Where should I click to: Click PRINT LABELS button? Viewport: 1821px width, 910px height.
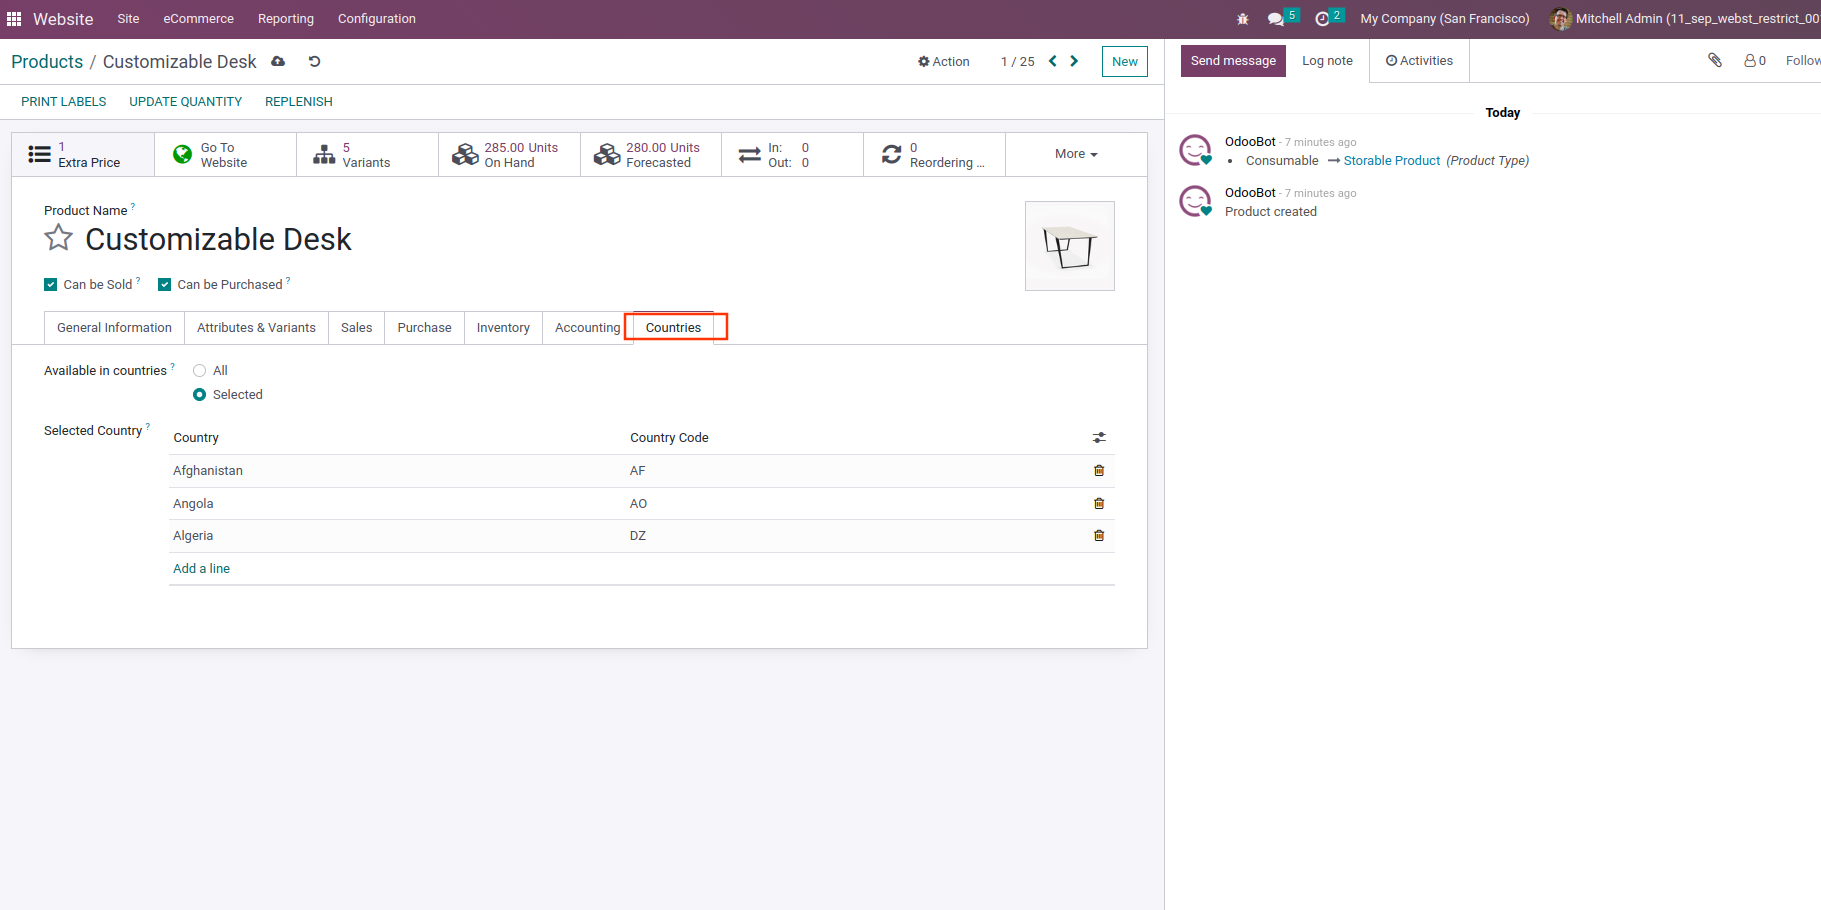[64, 102]
